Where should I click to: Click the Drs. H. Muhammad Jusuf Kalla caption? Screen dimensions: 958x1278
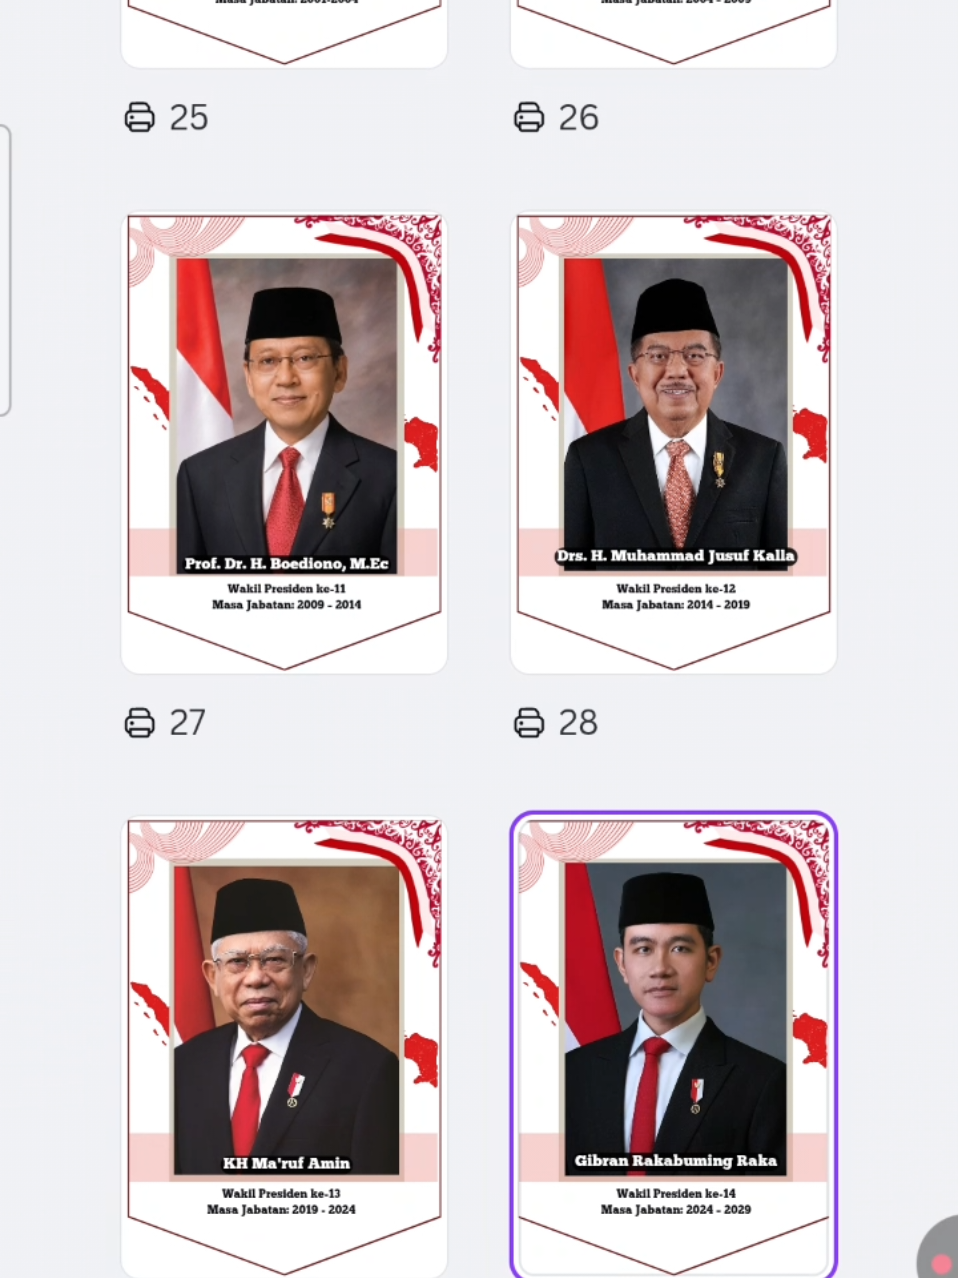tap(676, 556)
